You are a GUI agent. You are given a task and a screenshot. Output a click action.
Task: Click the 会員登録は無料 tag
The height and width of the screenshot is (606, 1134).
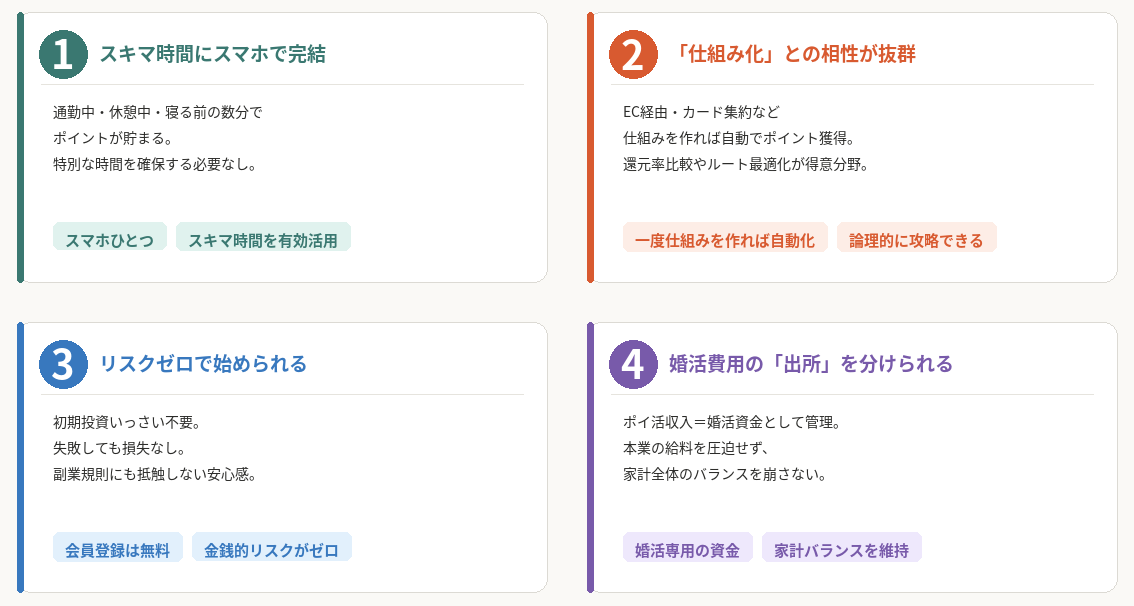tap(118, 549)
